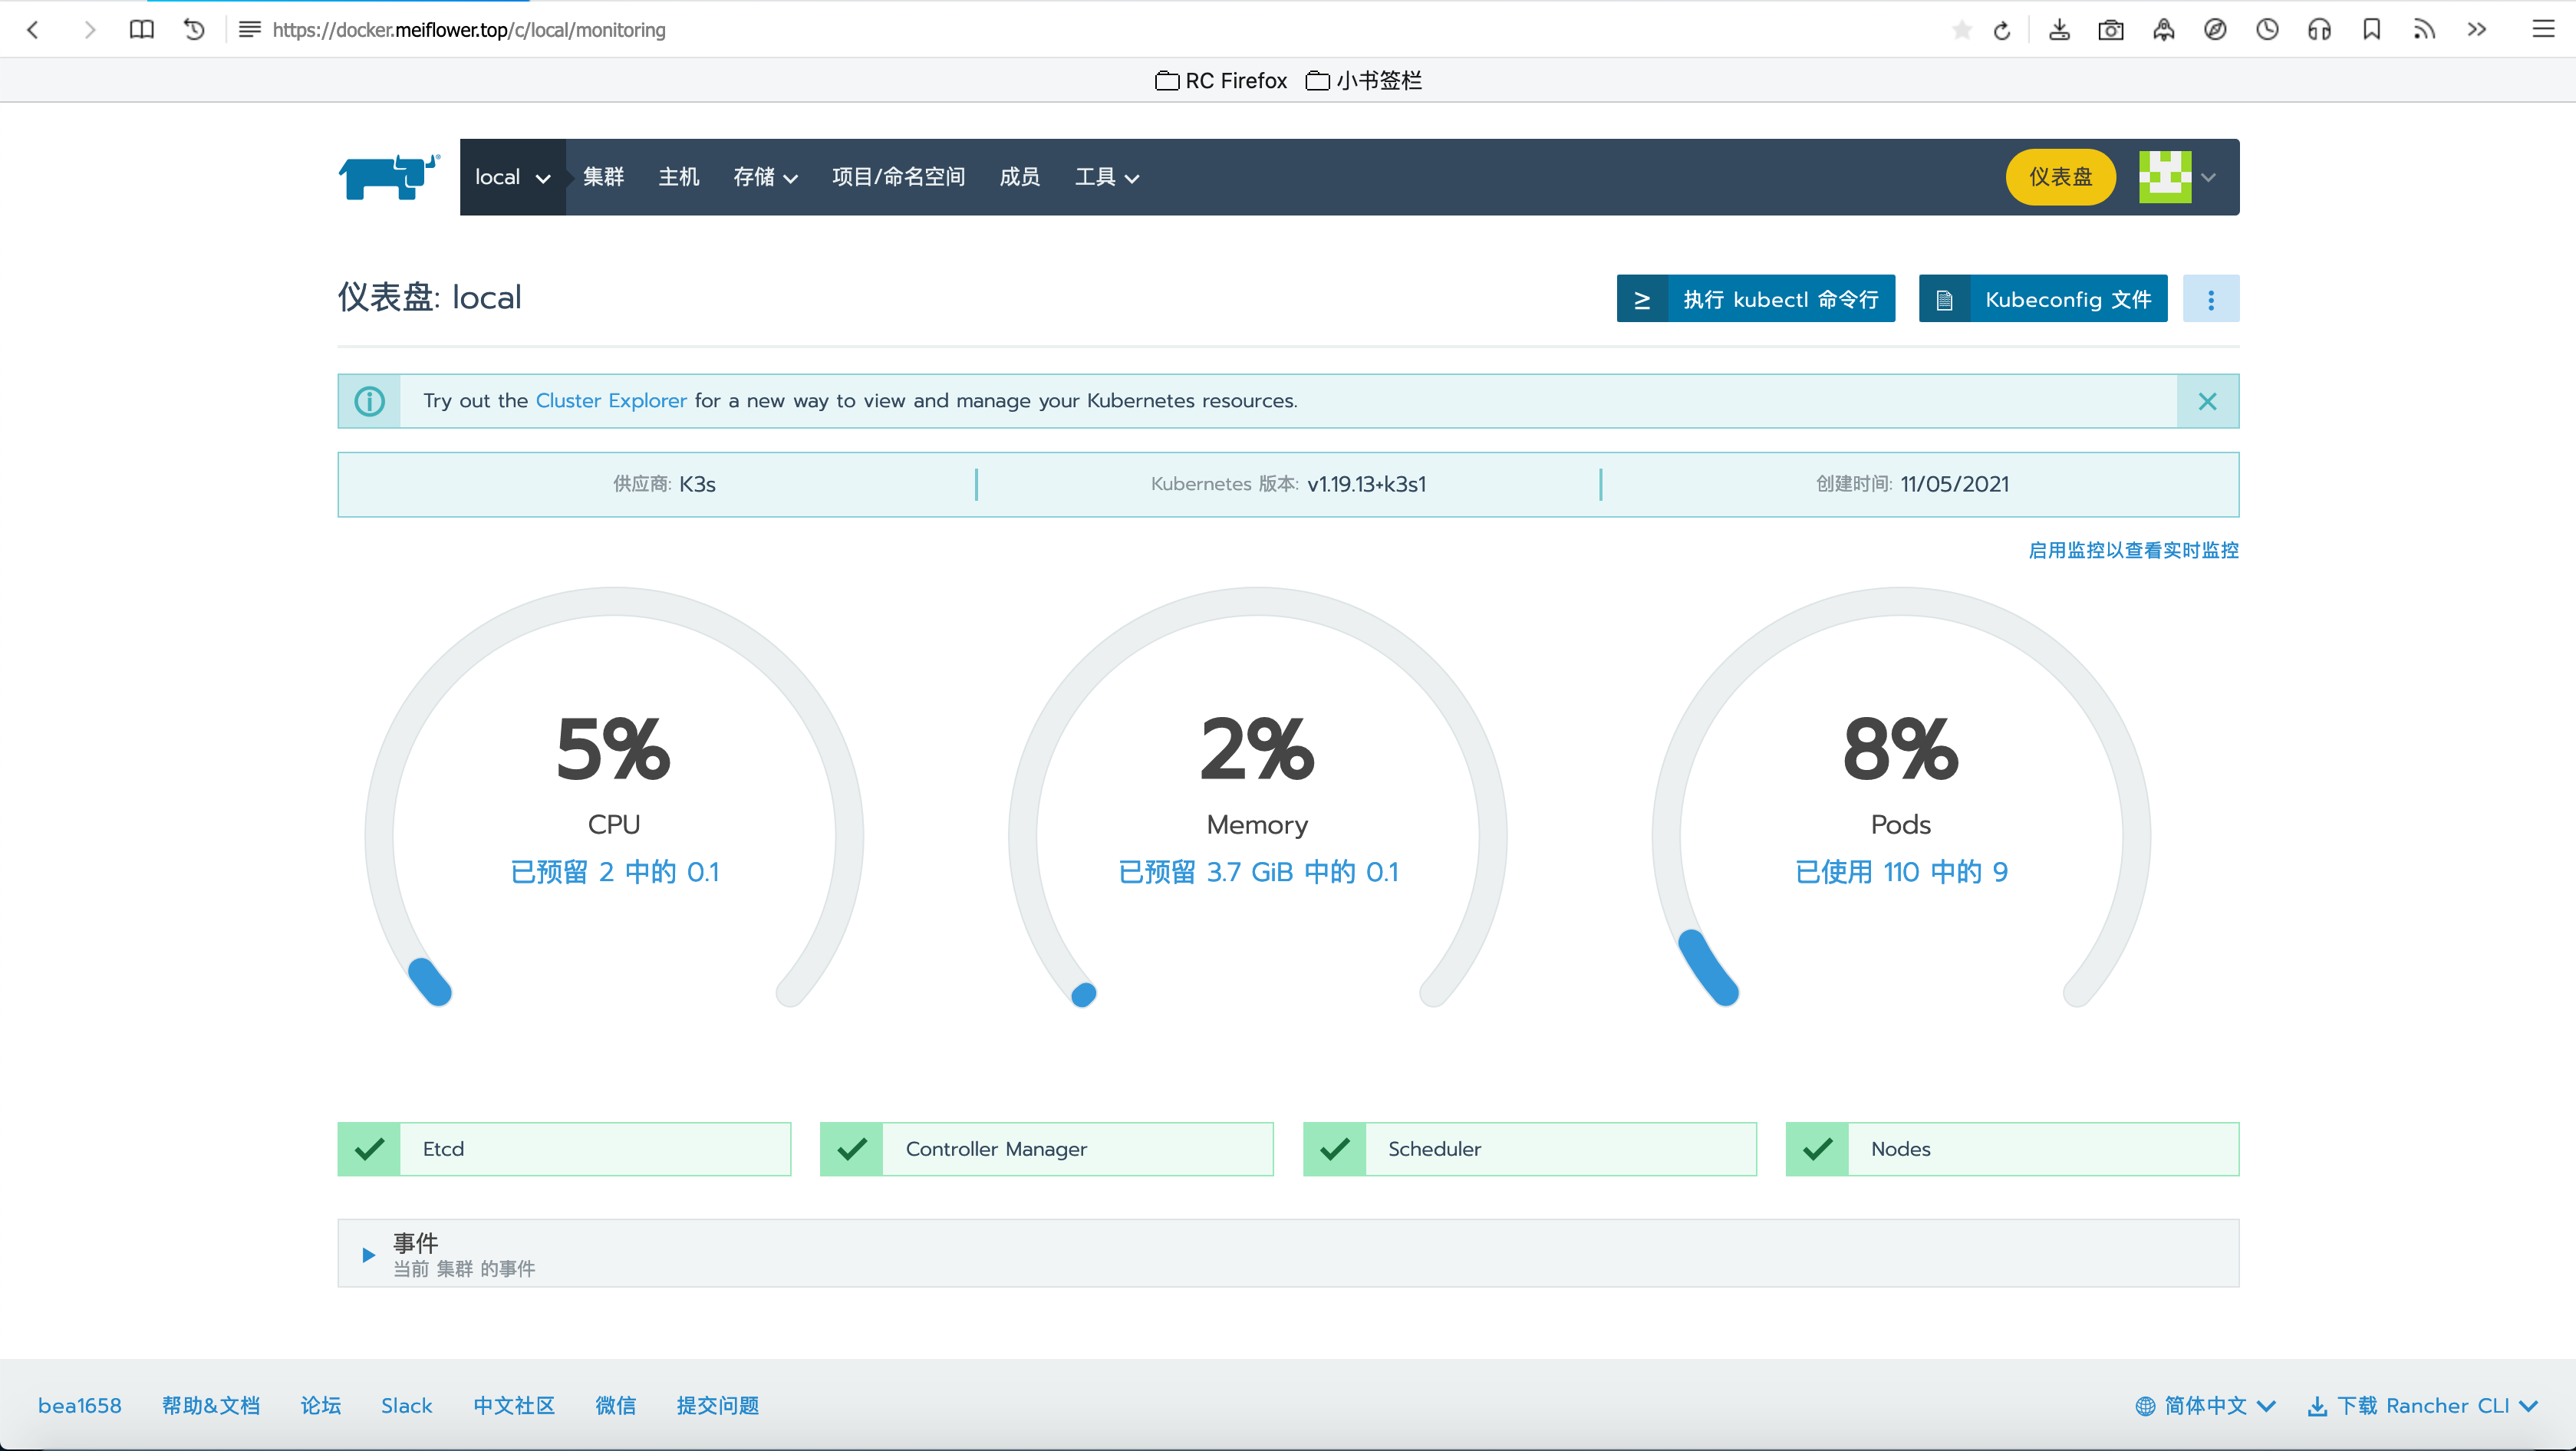Click the Controller Manager status box
This screenshot has height=1451, width=2576.
coord(1046,1149)
